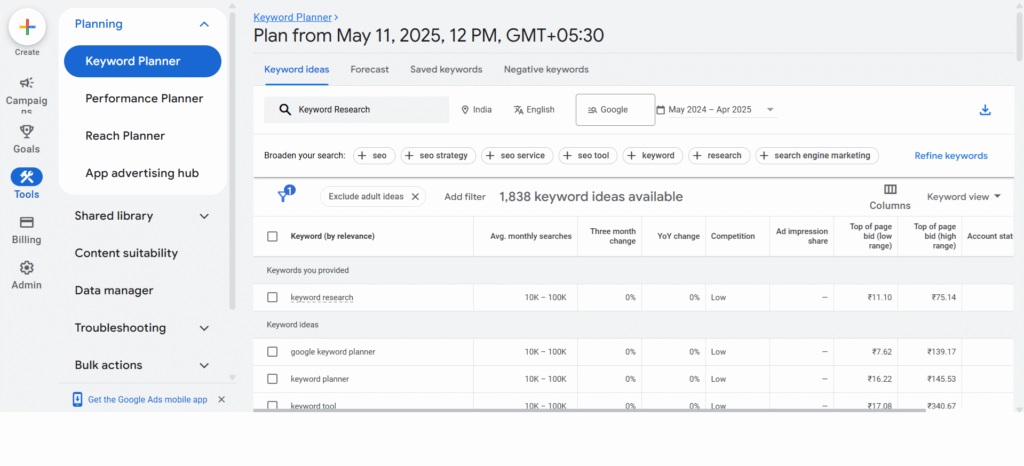Add 'seo' to broaden search
The image size is (1024, 466).
[374, 155]
